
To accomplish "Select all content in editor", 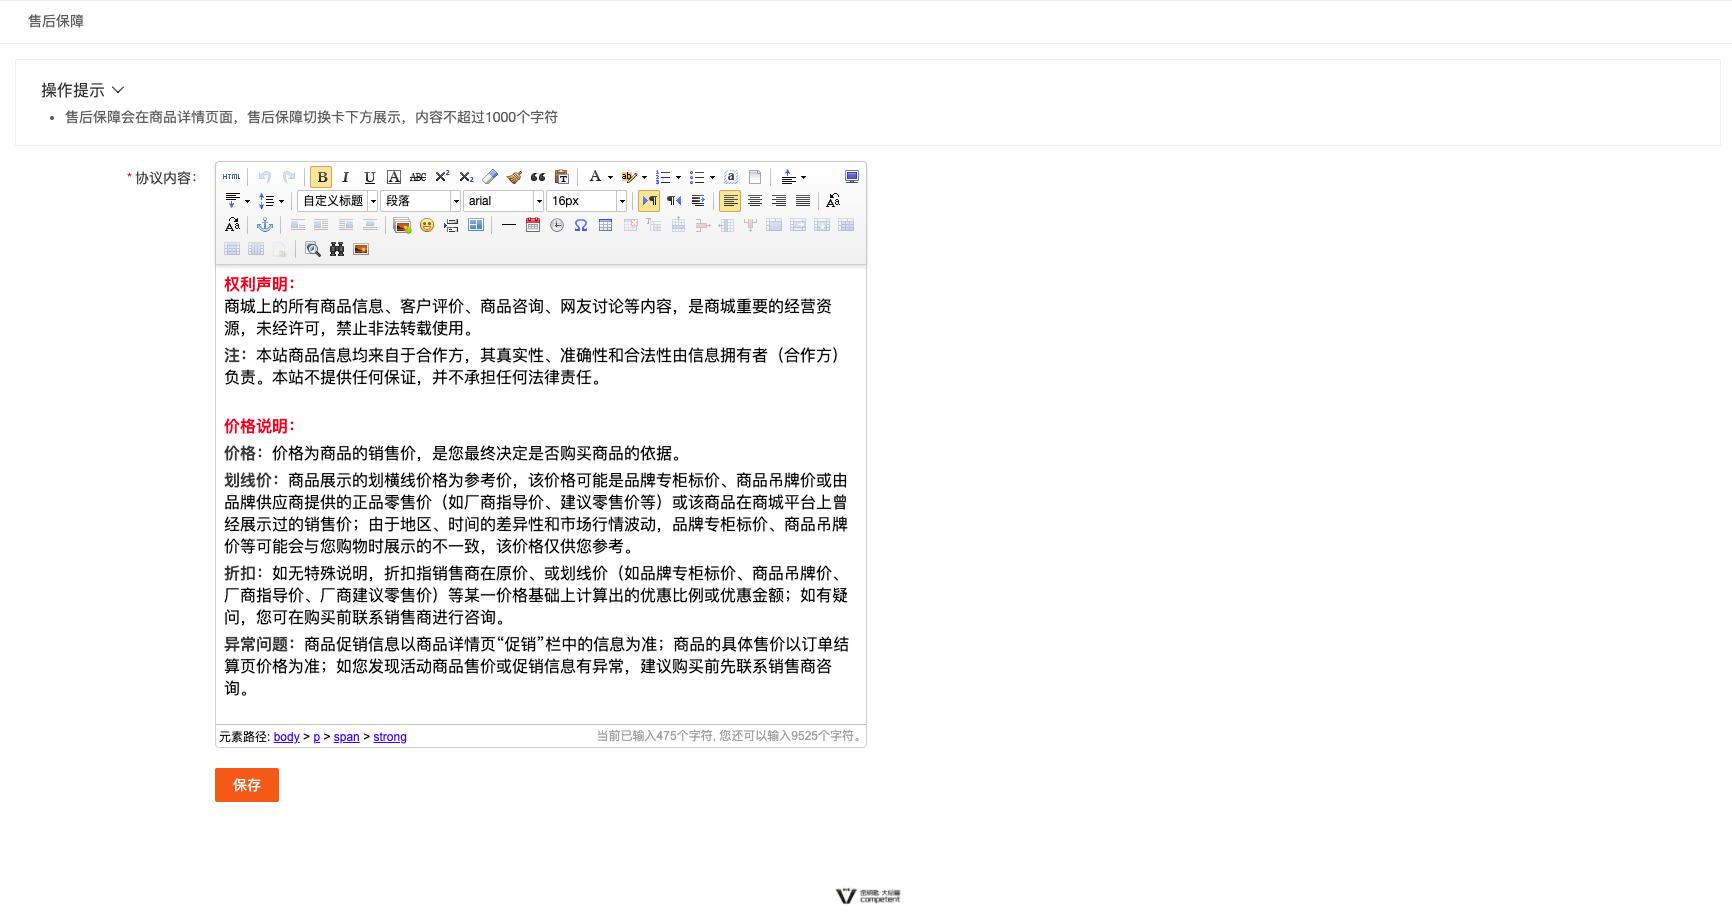I will (x=731, y=177).
